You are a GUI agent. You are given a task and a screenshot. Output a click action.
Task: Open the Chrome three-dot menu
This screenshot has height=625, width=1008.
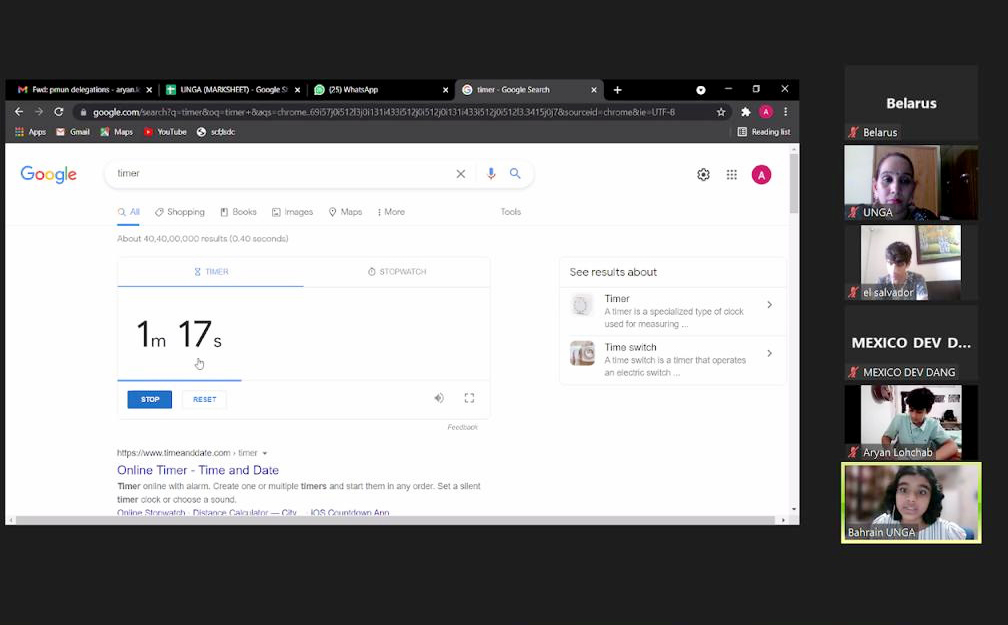tap(786, 112)
